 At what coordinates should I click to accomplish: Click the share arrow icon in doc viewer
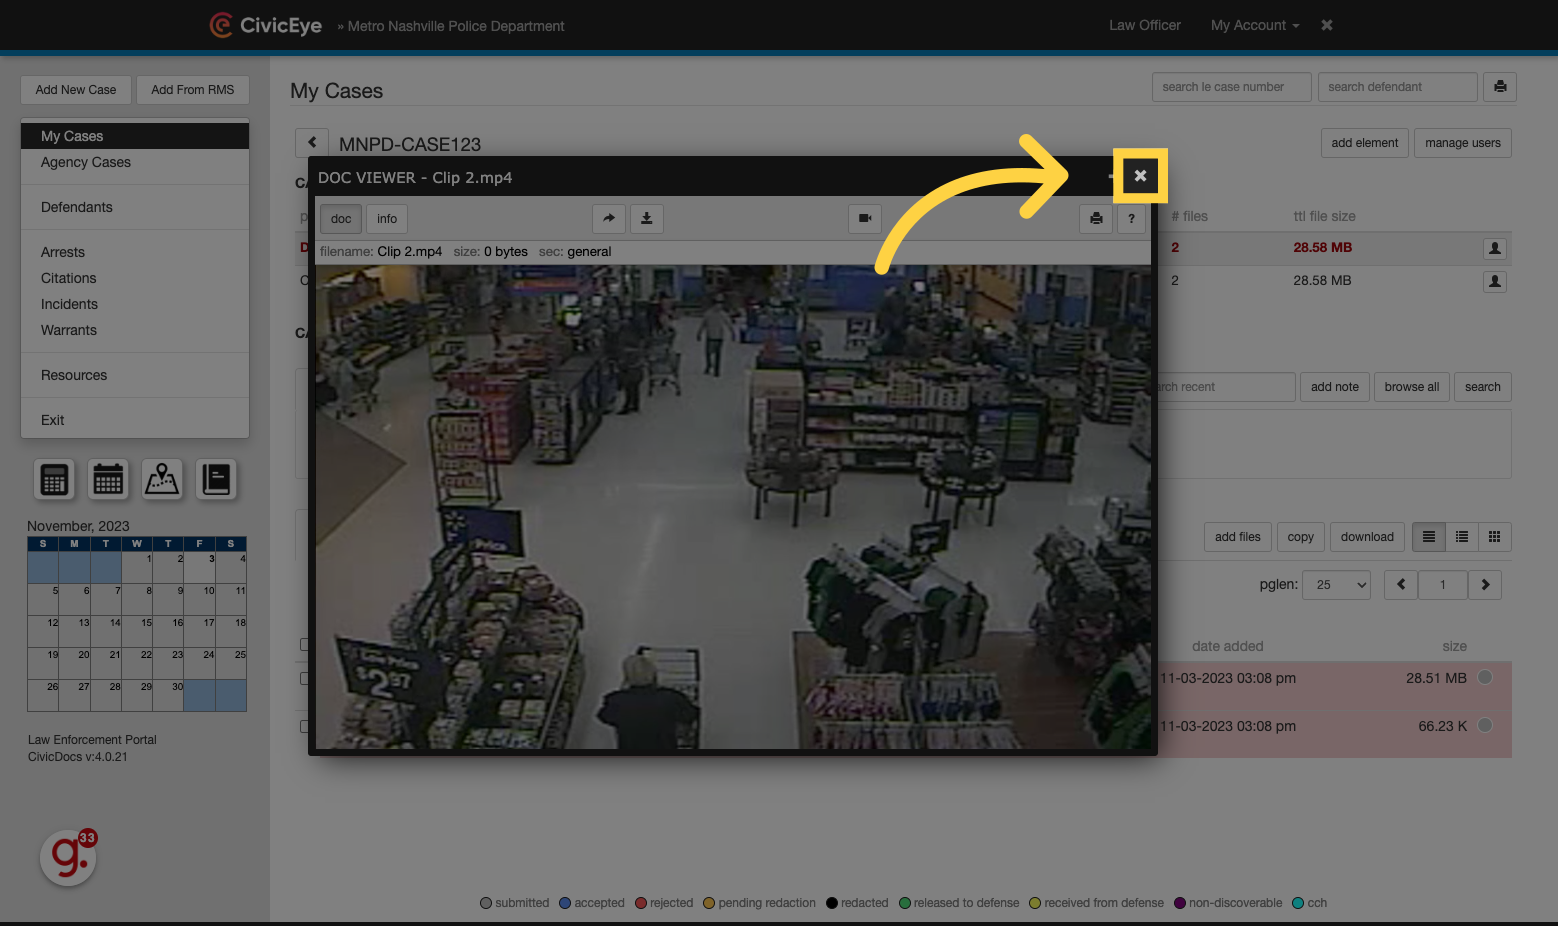(x=609, y=218)
